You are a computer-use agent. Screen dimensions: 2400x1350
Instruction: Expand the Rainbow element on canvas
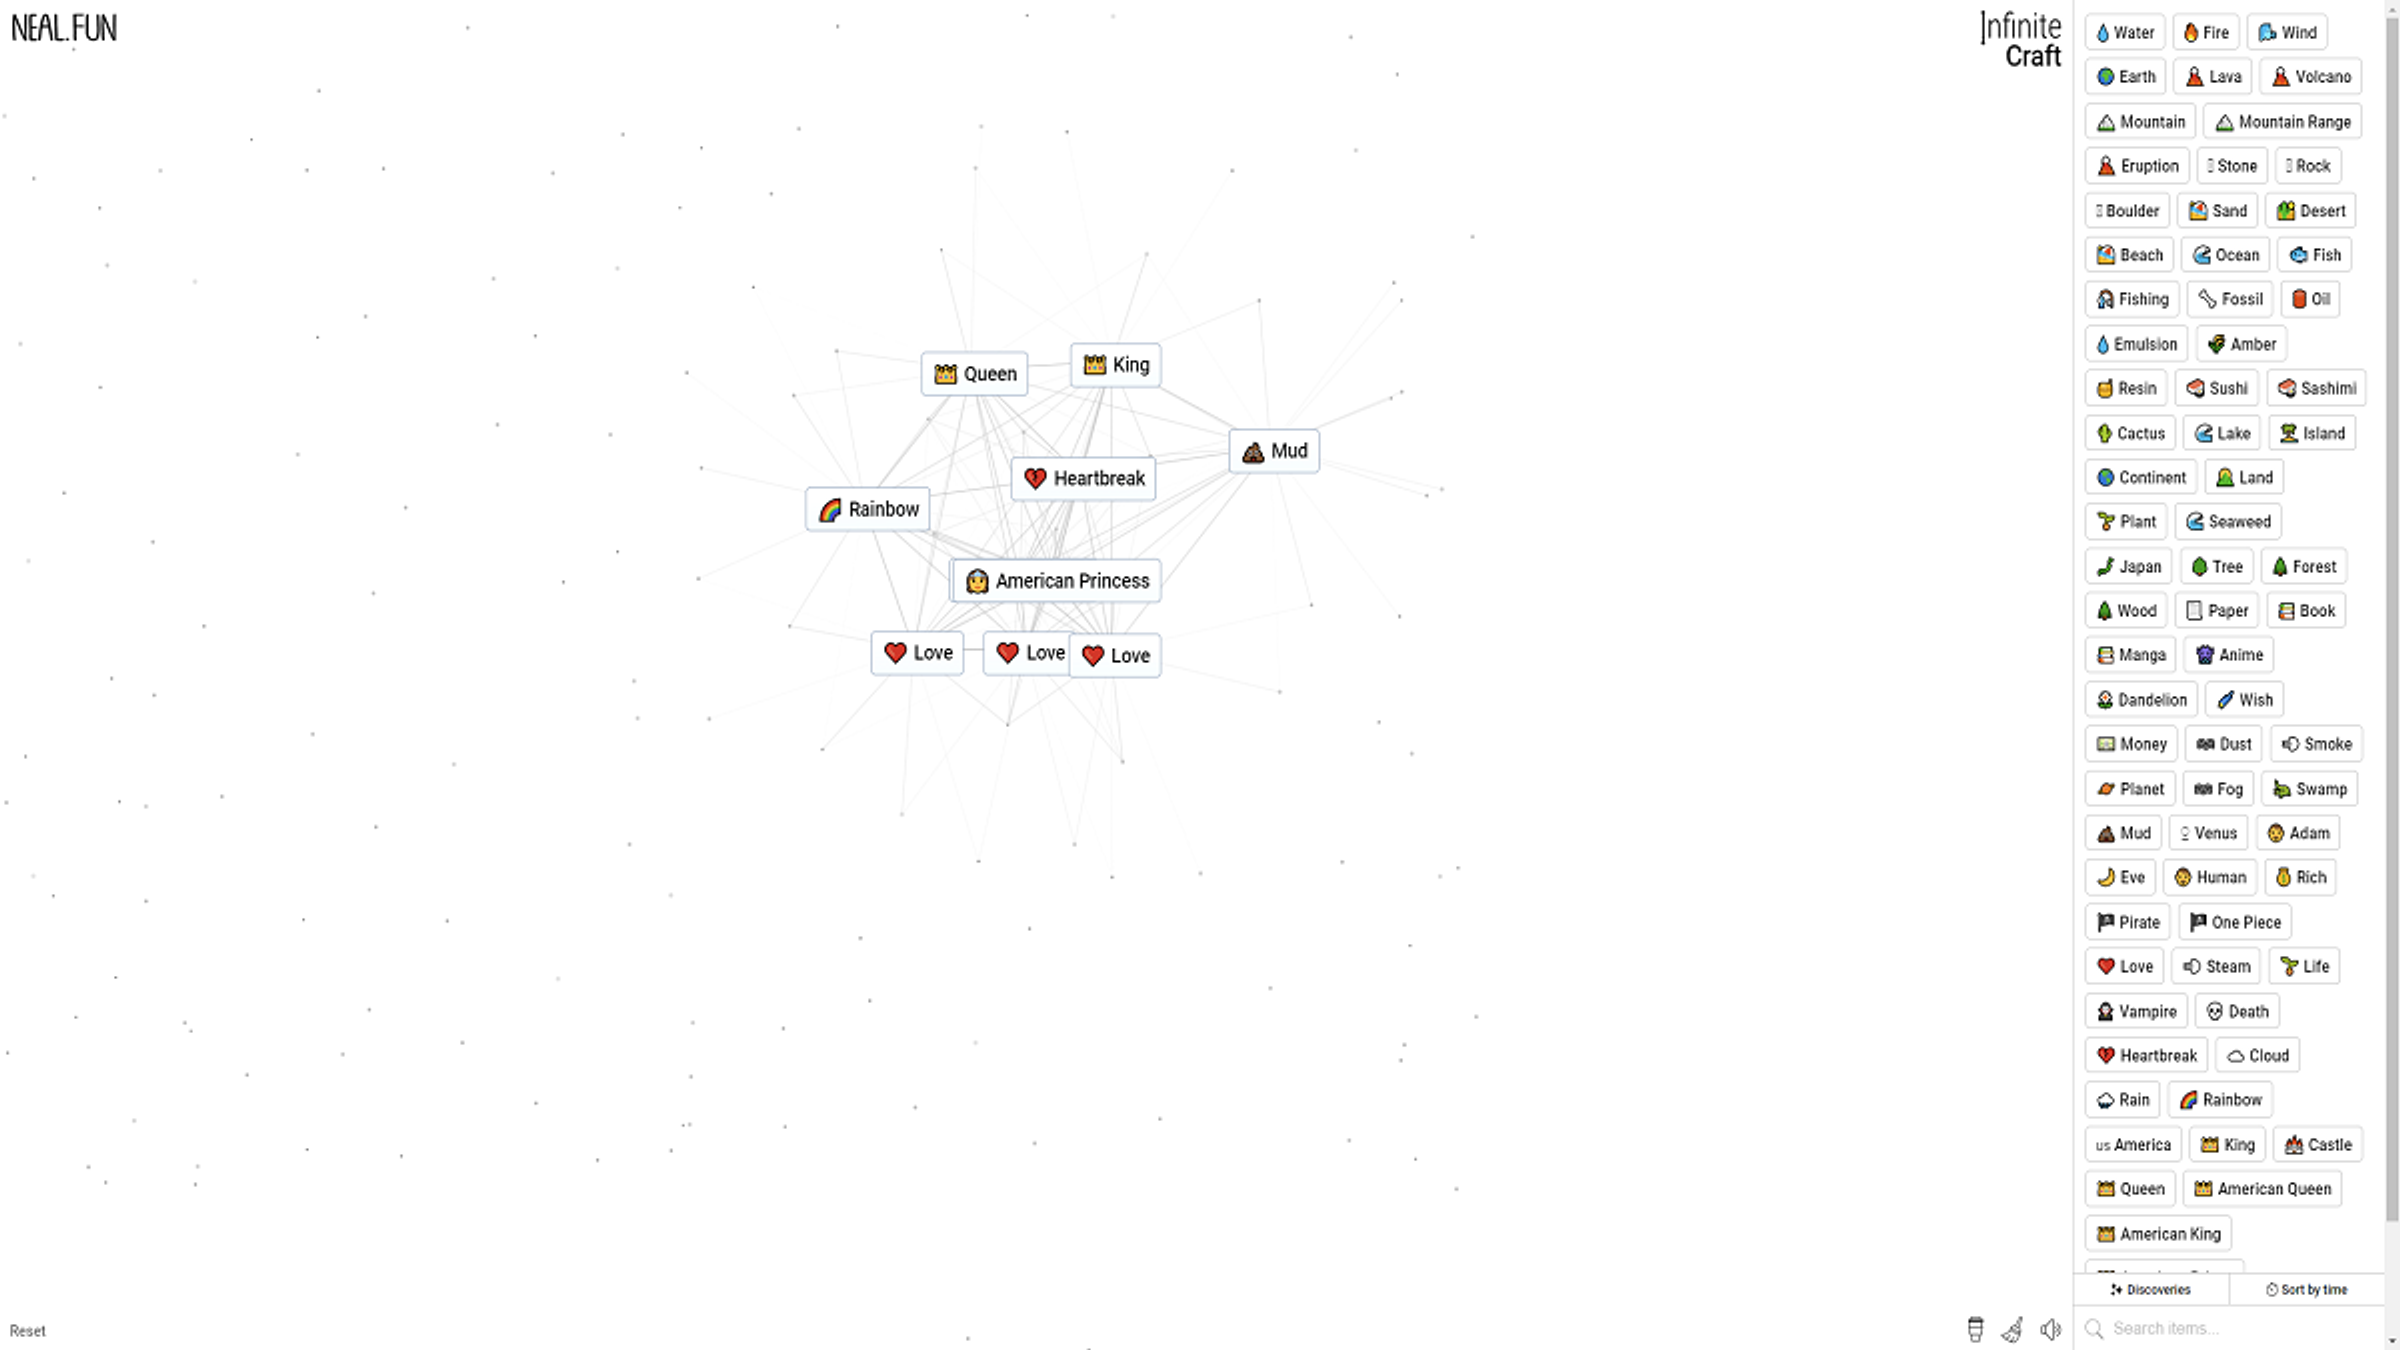pyautogui.click(x=869, y=509)
